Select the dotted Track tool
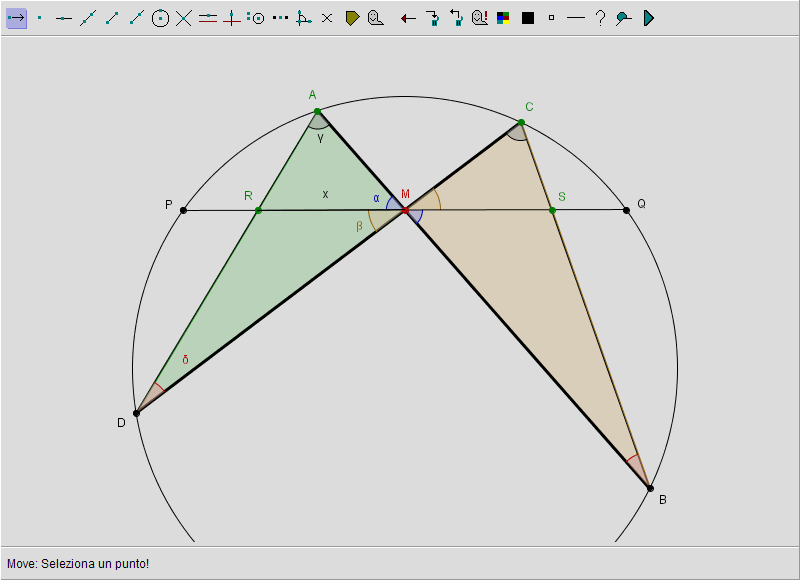This screenshot has height=580, width=800. 280,18
